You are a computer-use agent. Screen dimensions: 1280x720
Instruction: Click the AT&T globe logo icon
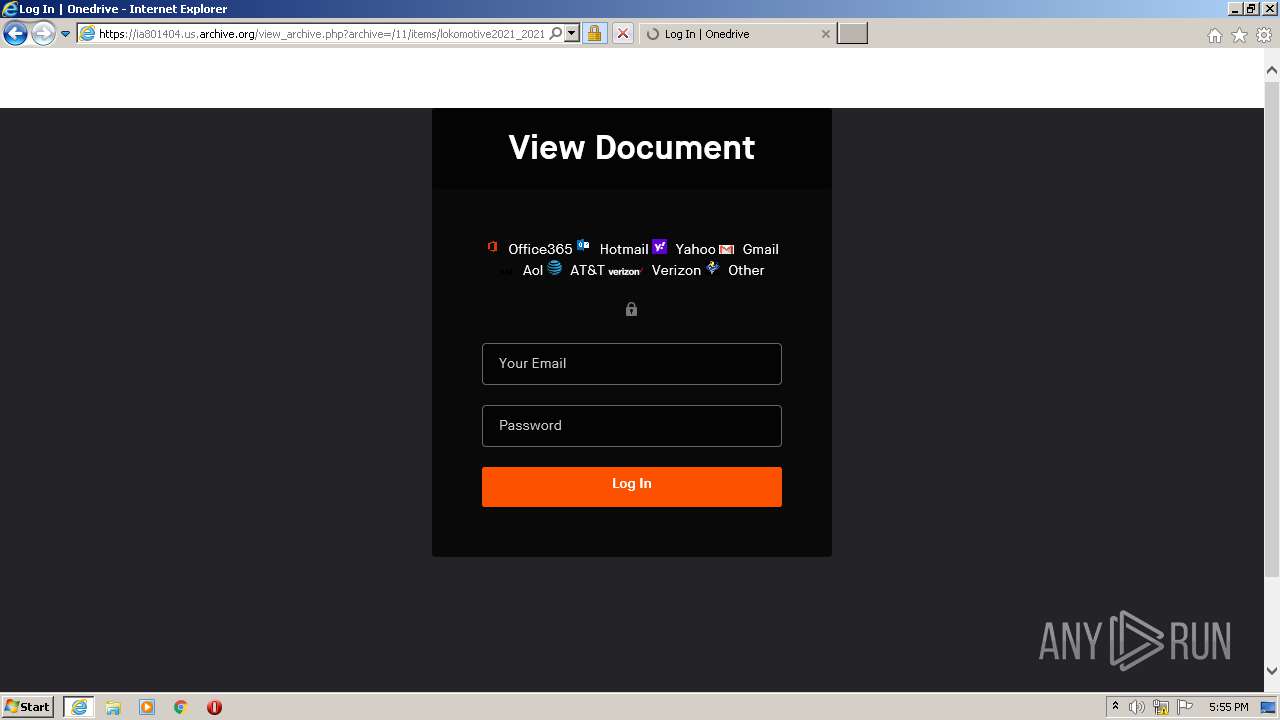555,268
